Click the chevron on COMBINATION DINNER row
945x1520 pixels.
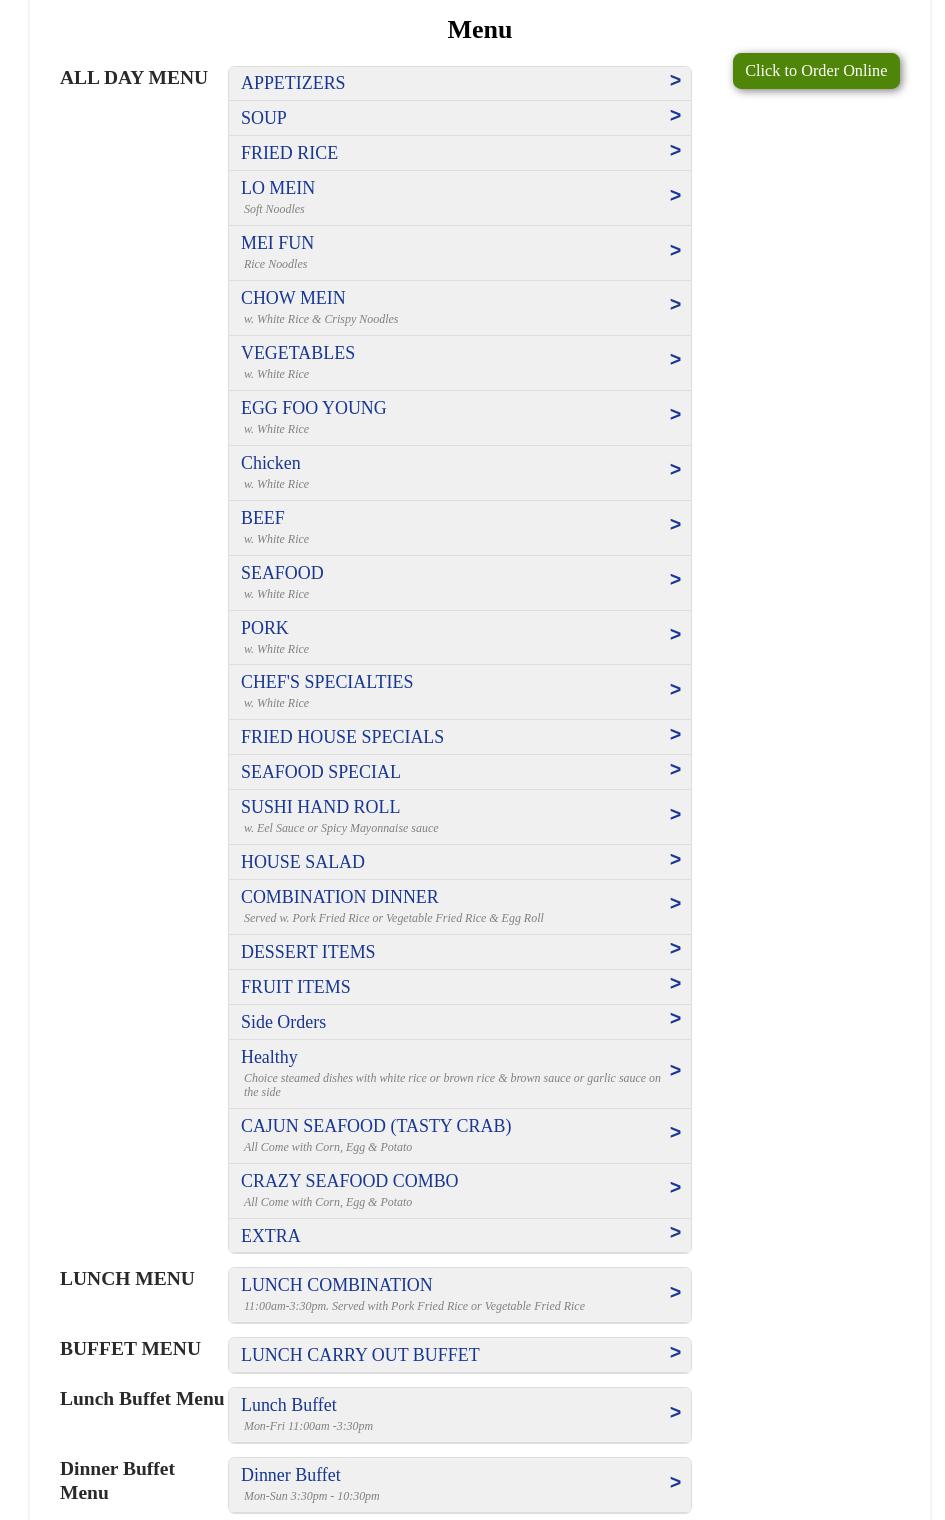(x=675, y=904)
